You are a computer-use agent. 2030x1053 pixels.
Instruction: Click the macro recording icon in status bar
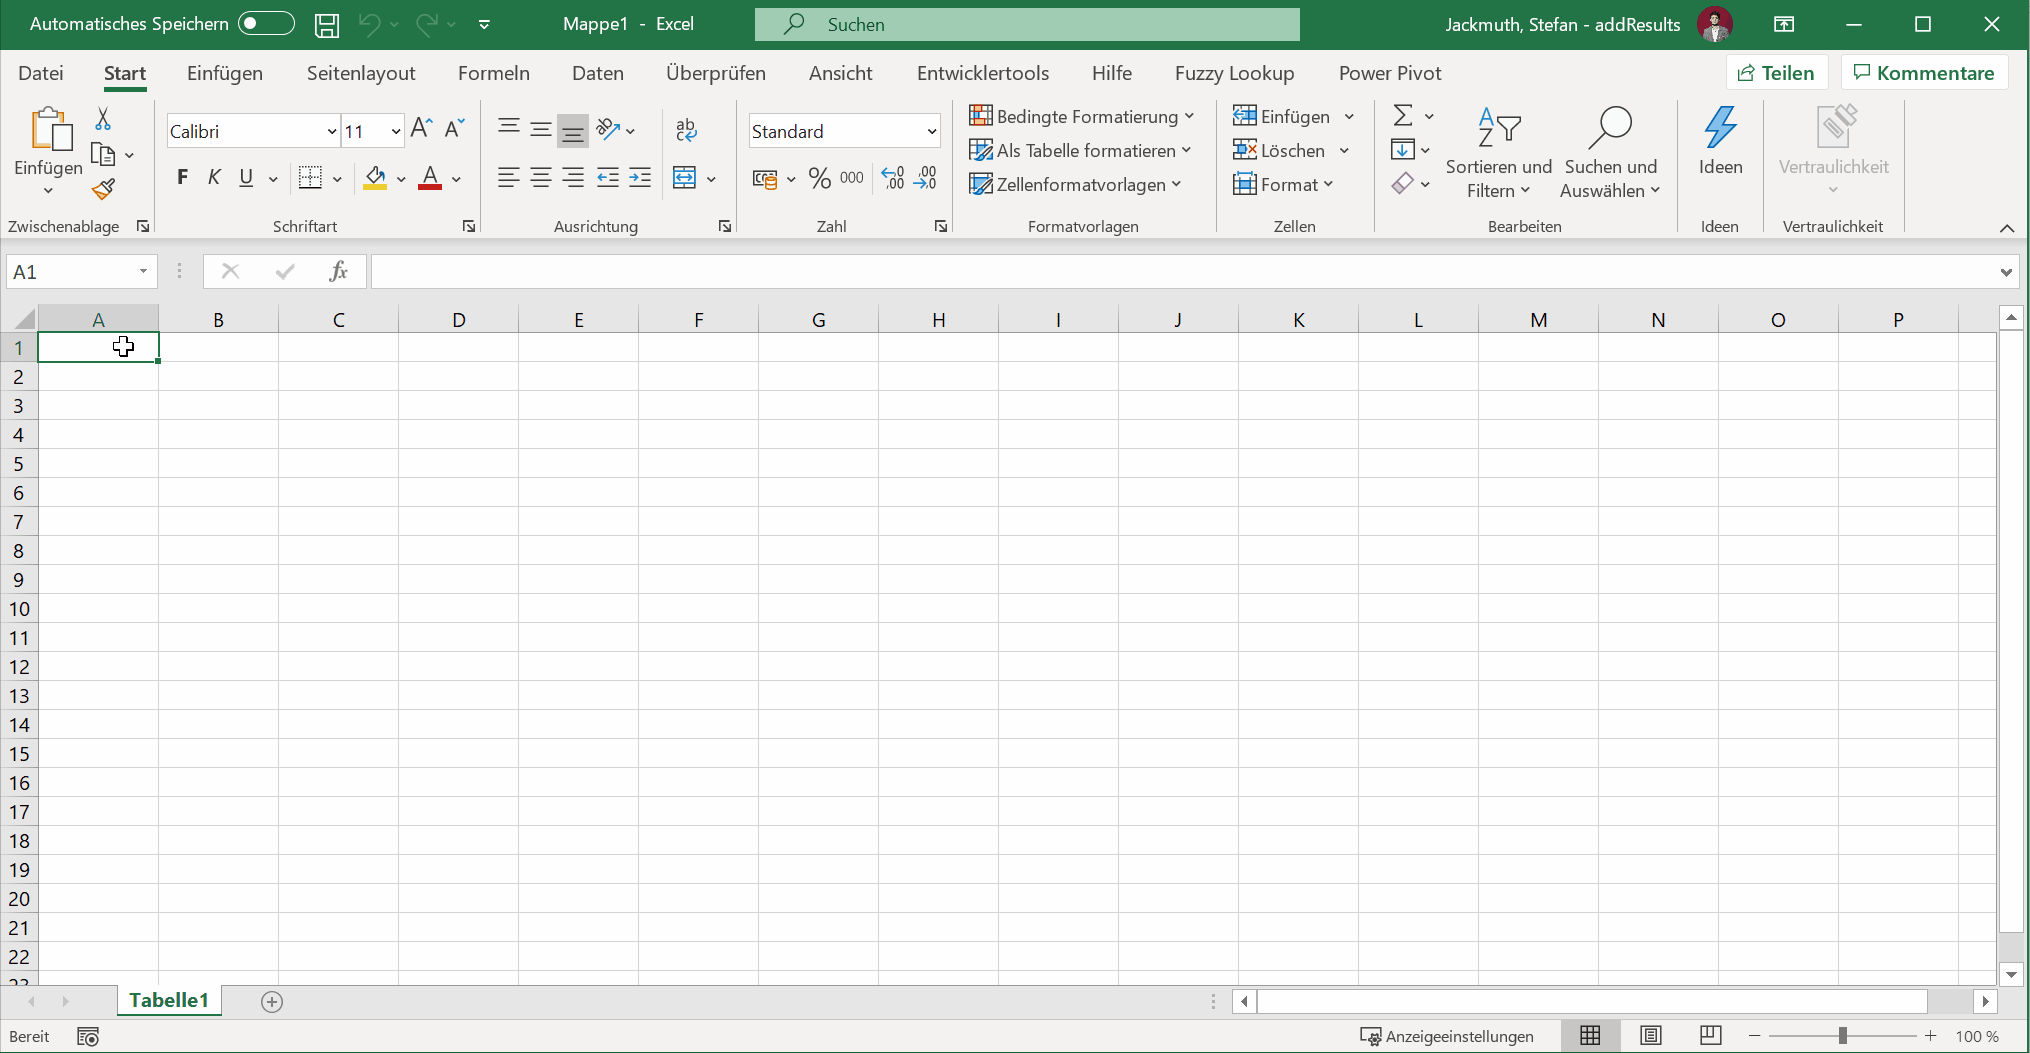click(88, 1037)
